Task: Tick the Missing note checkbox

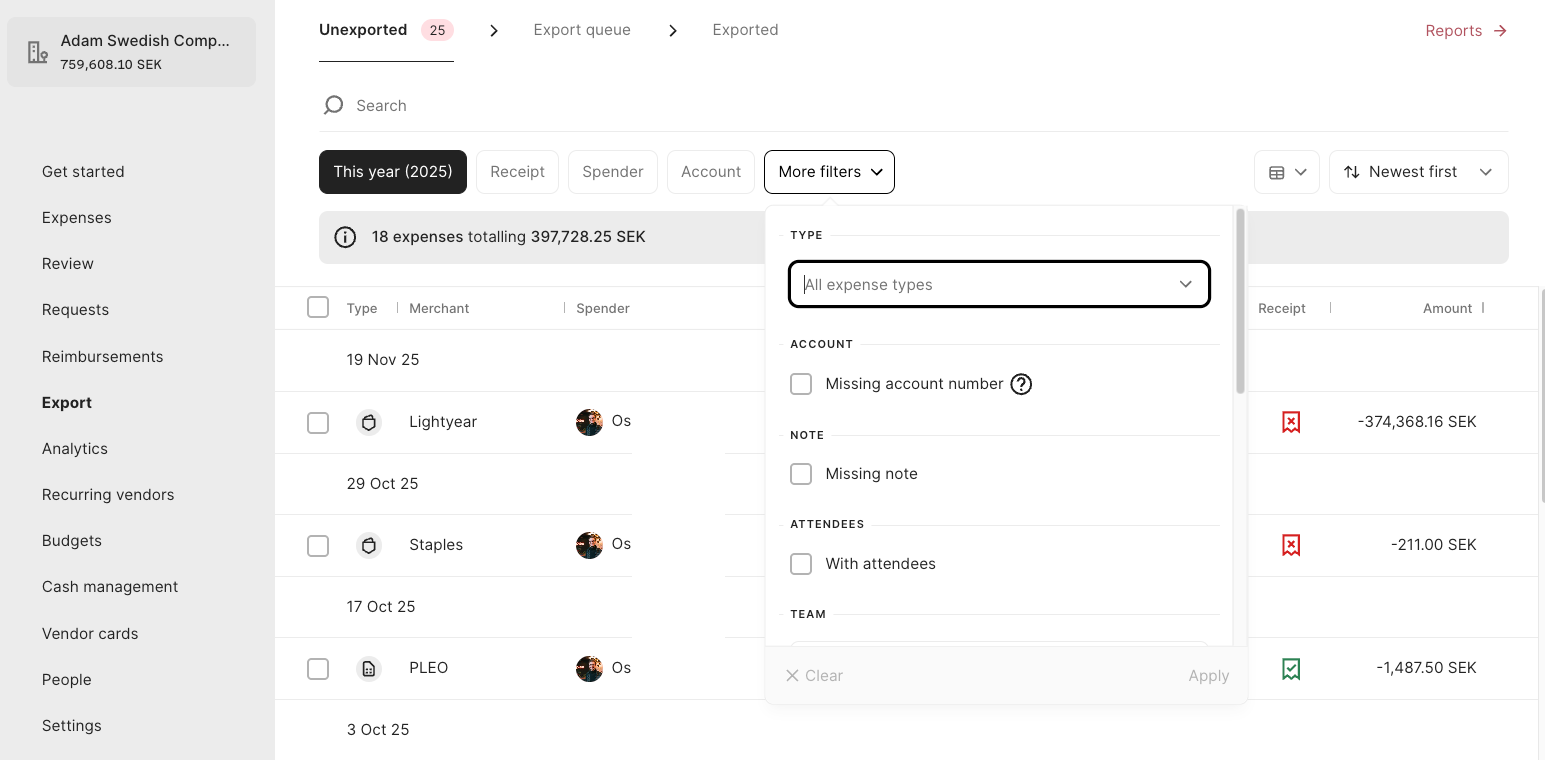Action: click(801, 474)
